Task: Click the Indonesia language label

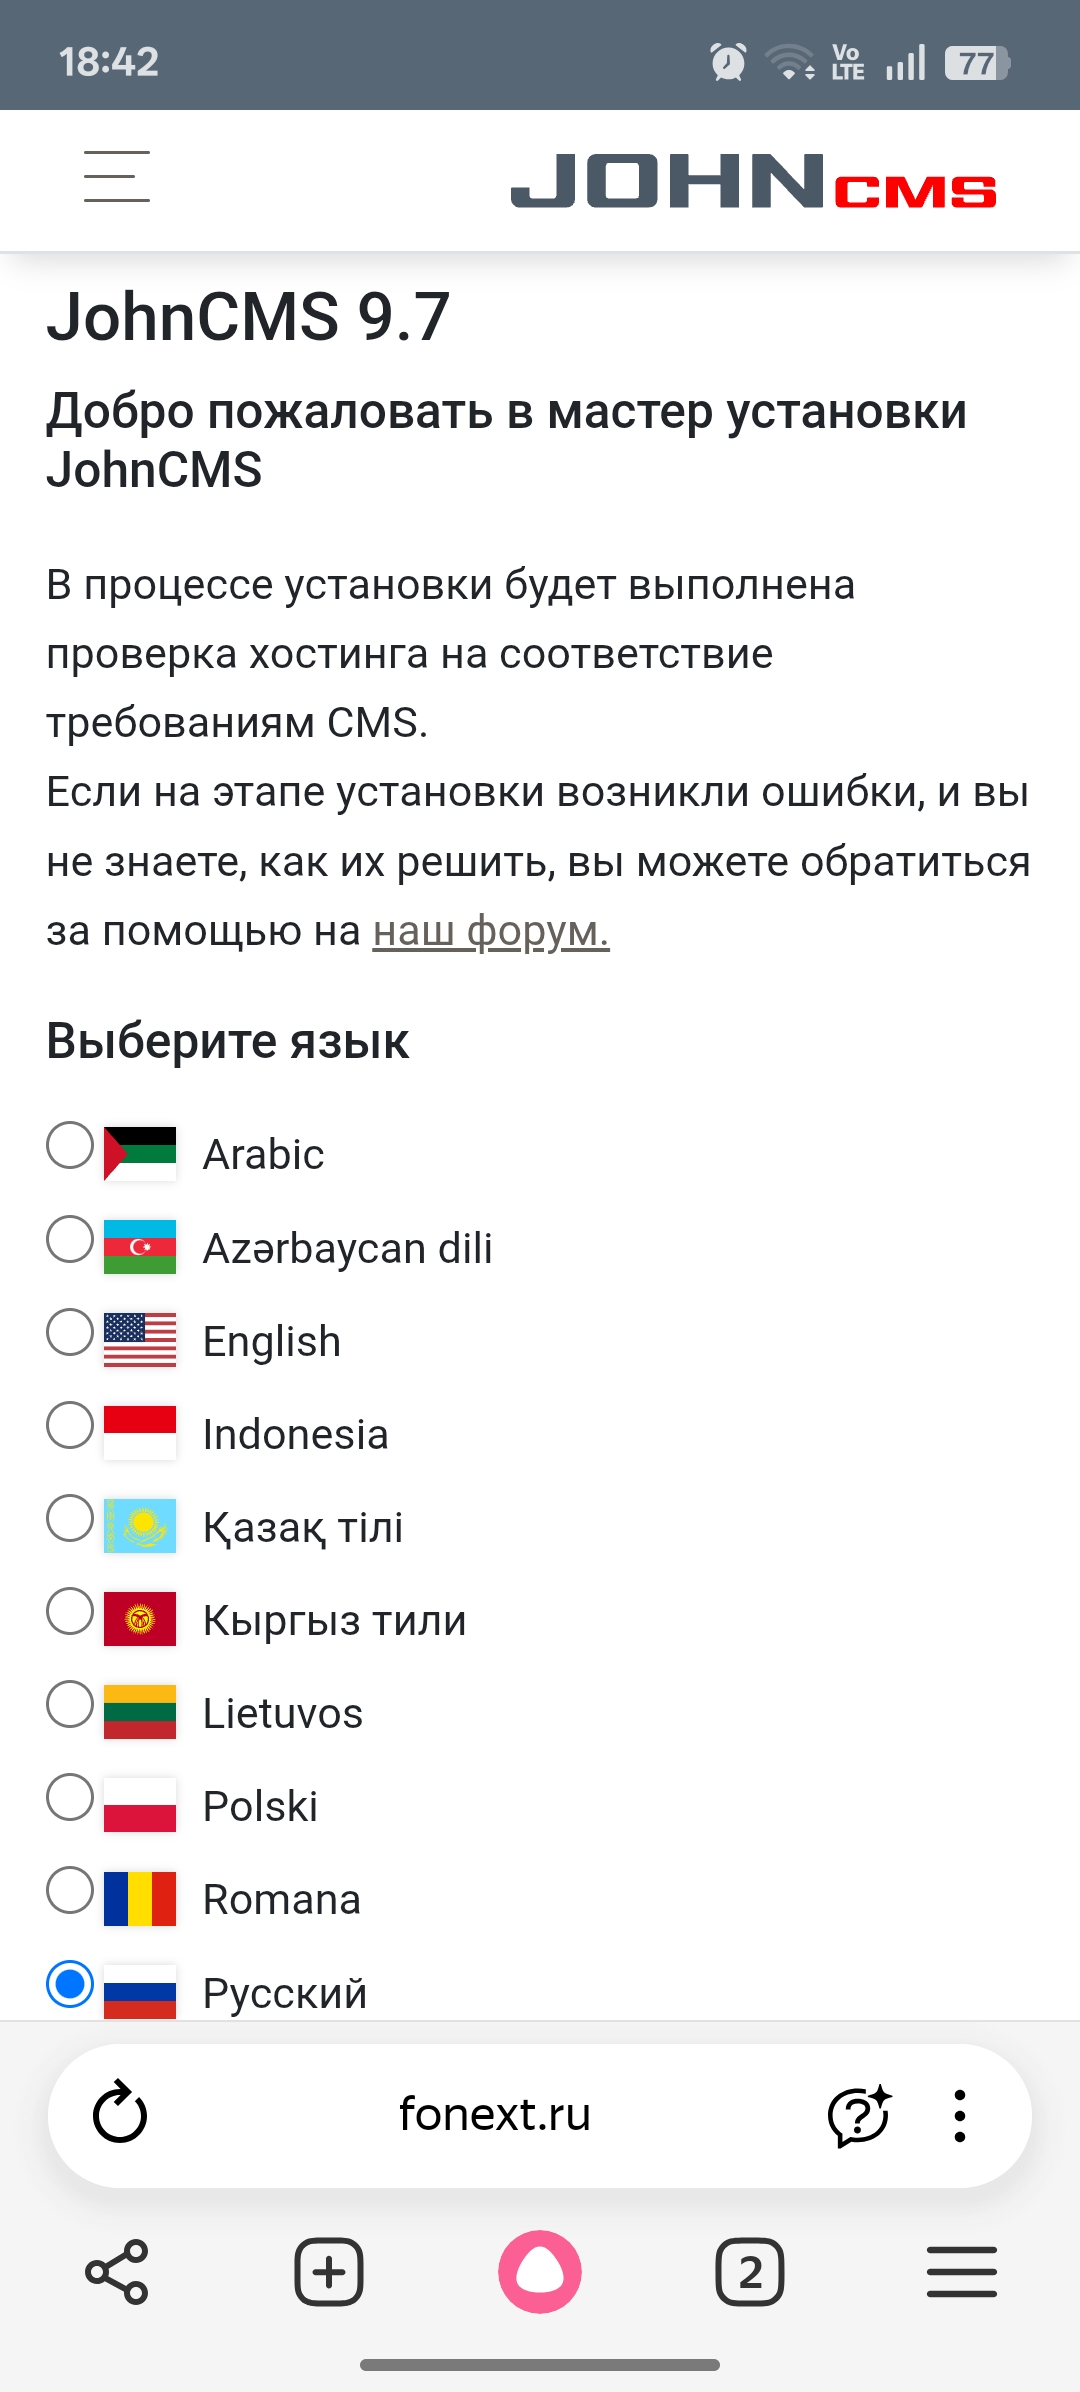Action: click(x=295, y=1434)
